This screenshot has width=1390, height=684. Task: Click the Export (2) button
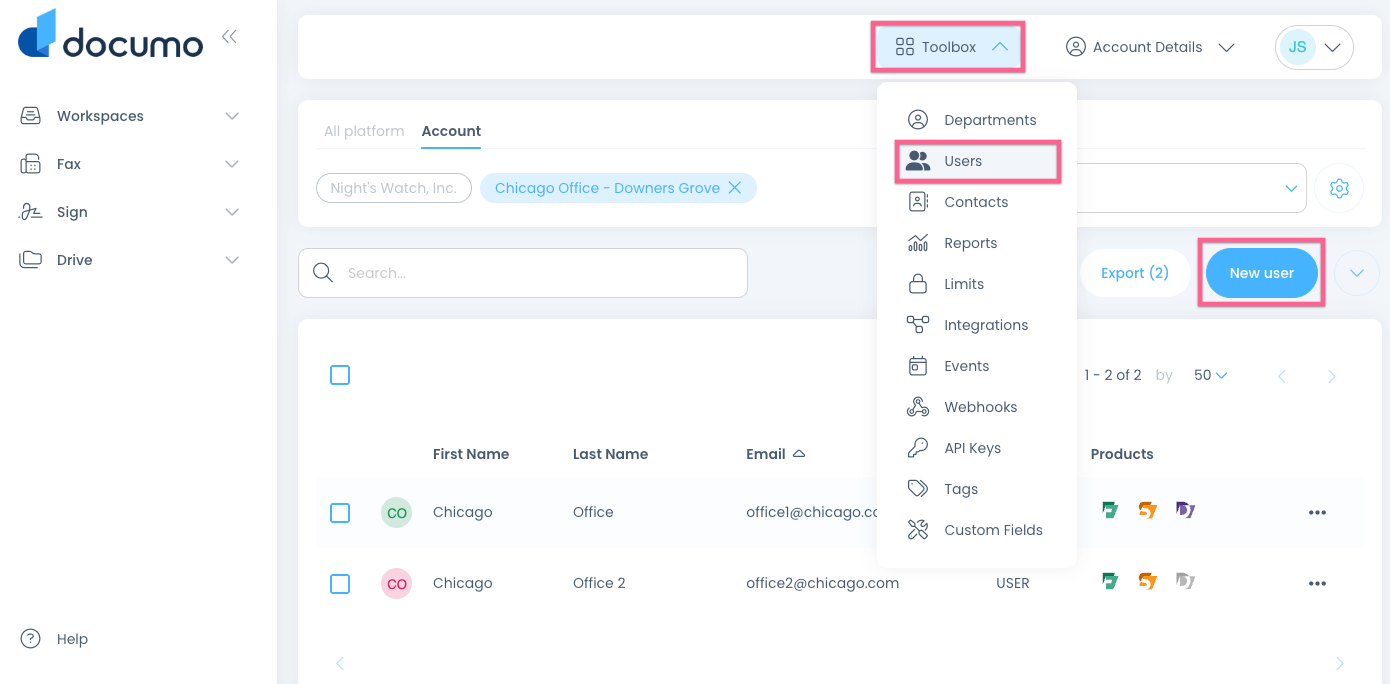pyautogui.click(x=1135, y=272)
